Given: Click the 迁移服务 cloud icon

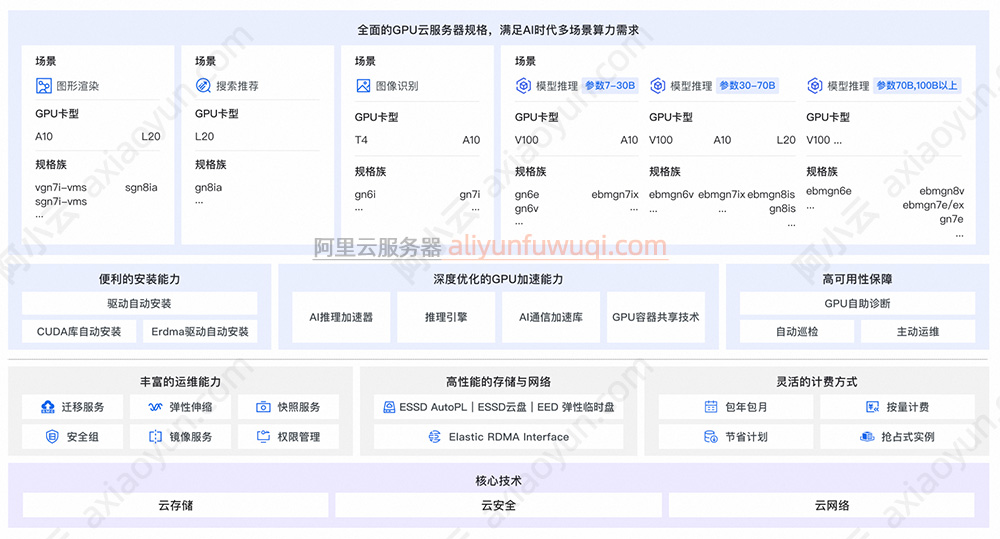Looking at the screenshot, I should [48, 407].
